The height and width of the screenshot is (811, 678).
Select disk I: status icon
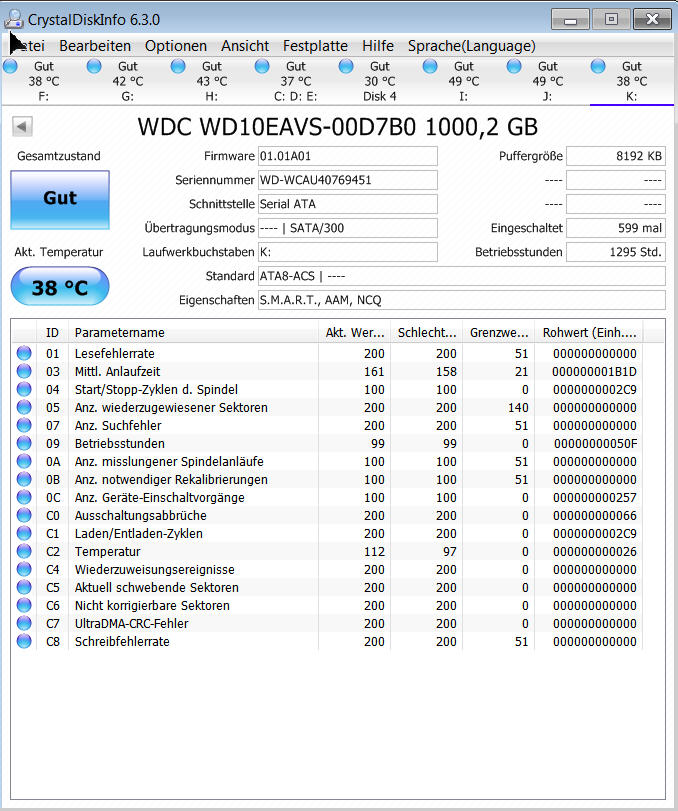click(x=430, y=66)
